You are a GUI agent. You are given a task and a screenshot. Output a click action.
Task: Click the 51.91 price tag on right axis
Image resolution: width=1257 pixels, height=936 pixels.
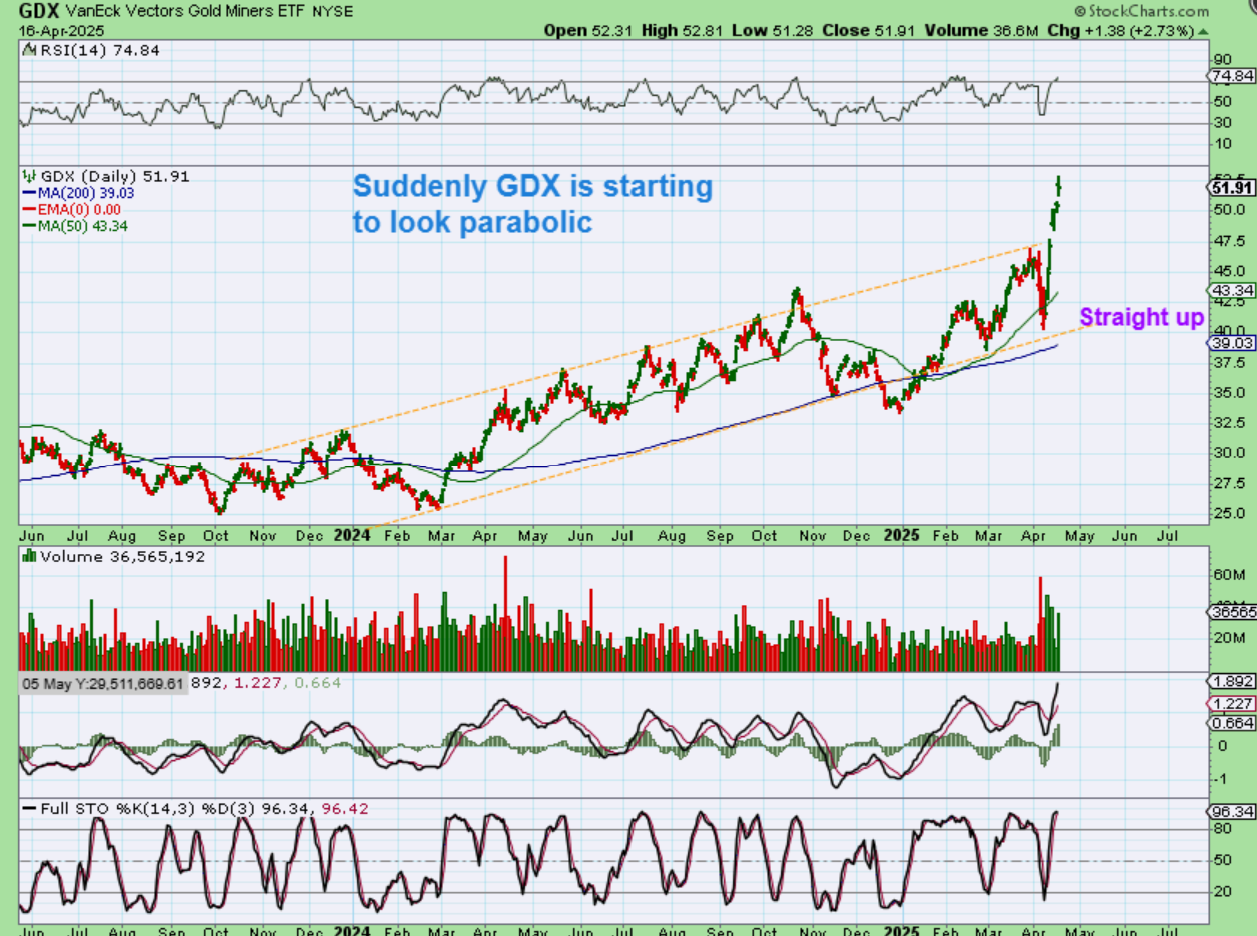click(x=1233, y=187)
